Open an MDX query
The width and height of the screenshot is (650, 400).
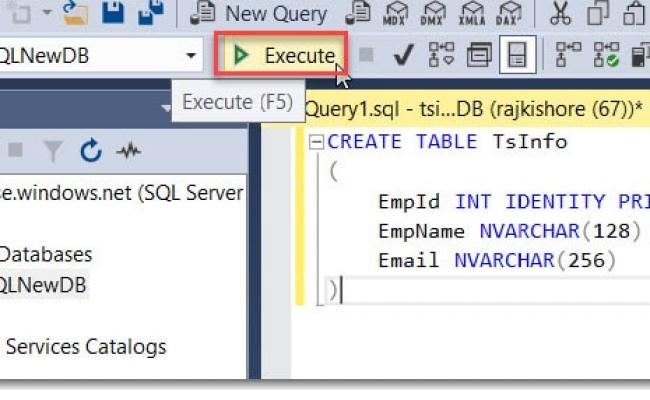click(x=394, y=13)
